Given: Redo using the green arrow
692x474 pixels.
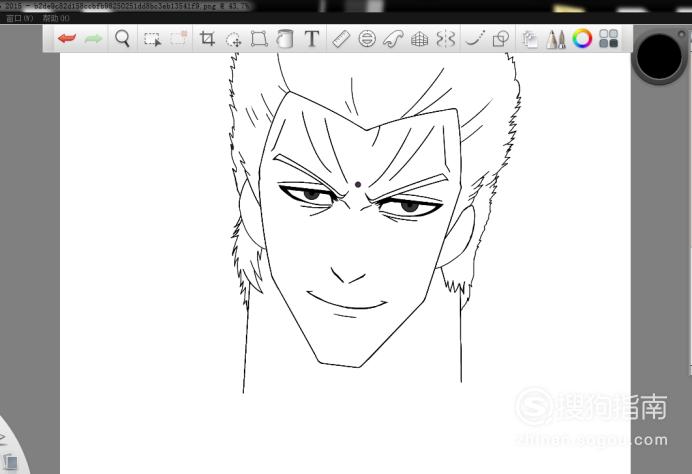Looking at the screenshot, I should [93, 39].
